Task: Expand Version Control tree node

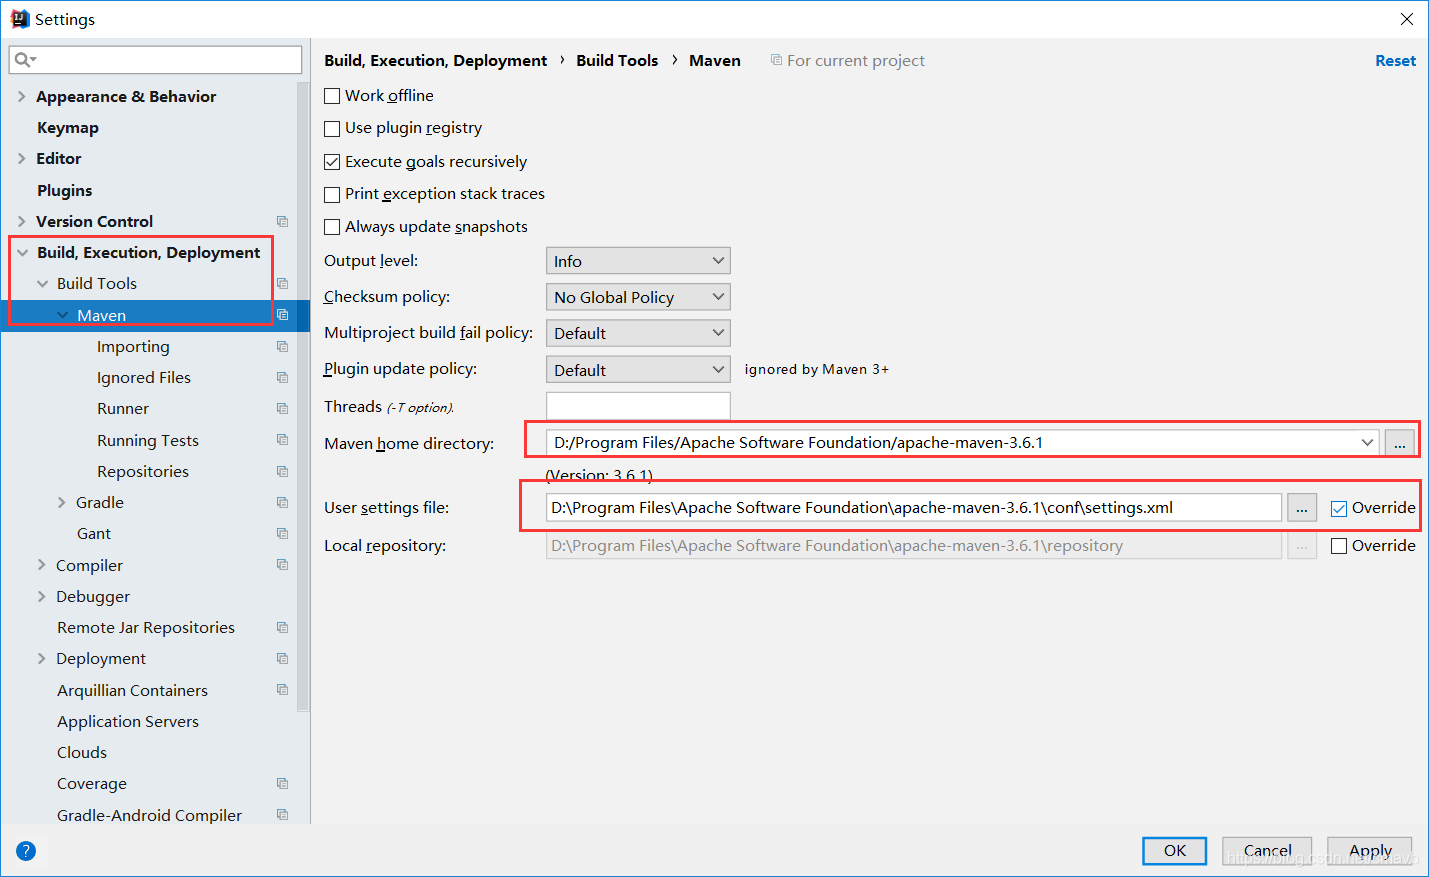Action: [x=22, y=221]
